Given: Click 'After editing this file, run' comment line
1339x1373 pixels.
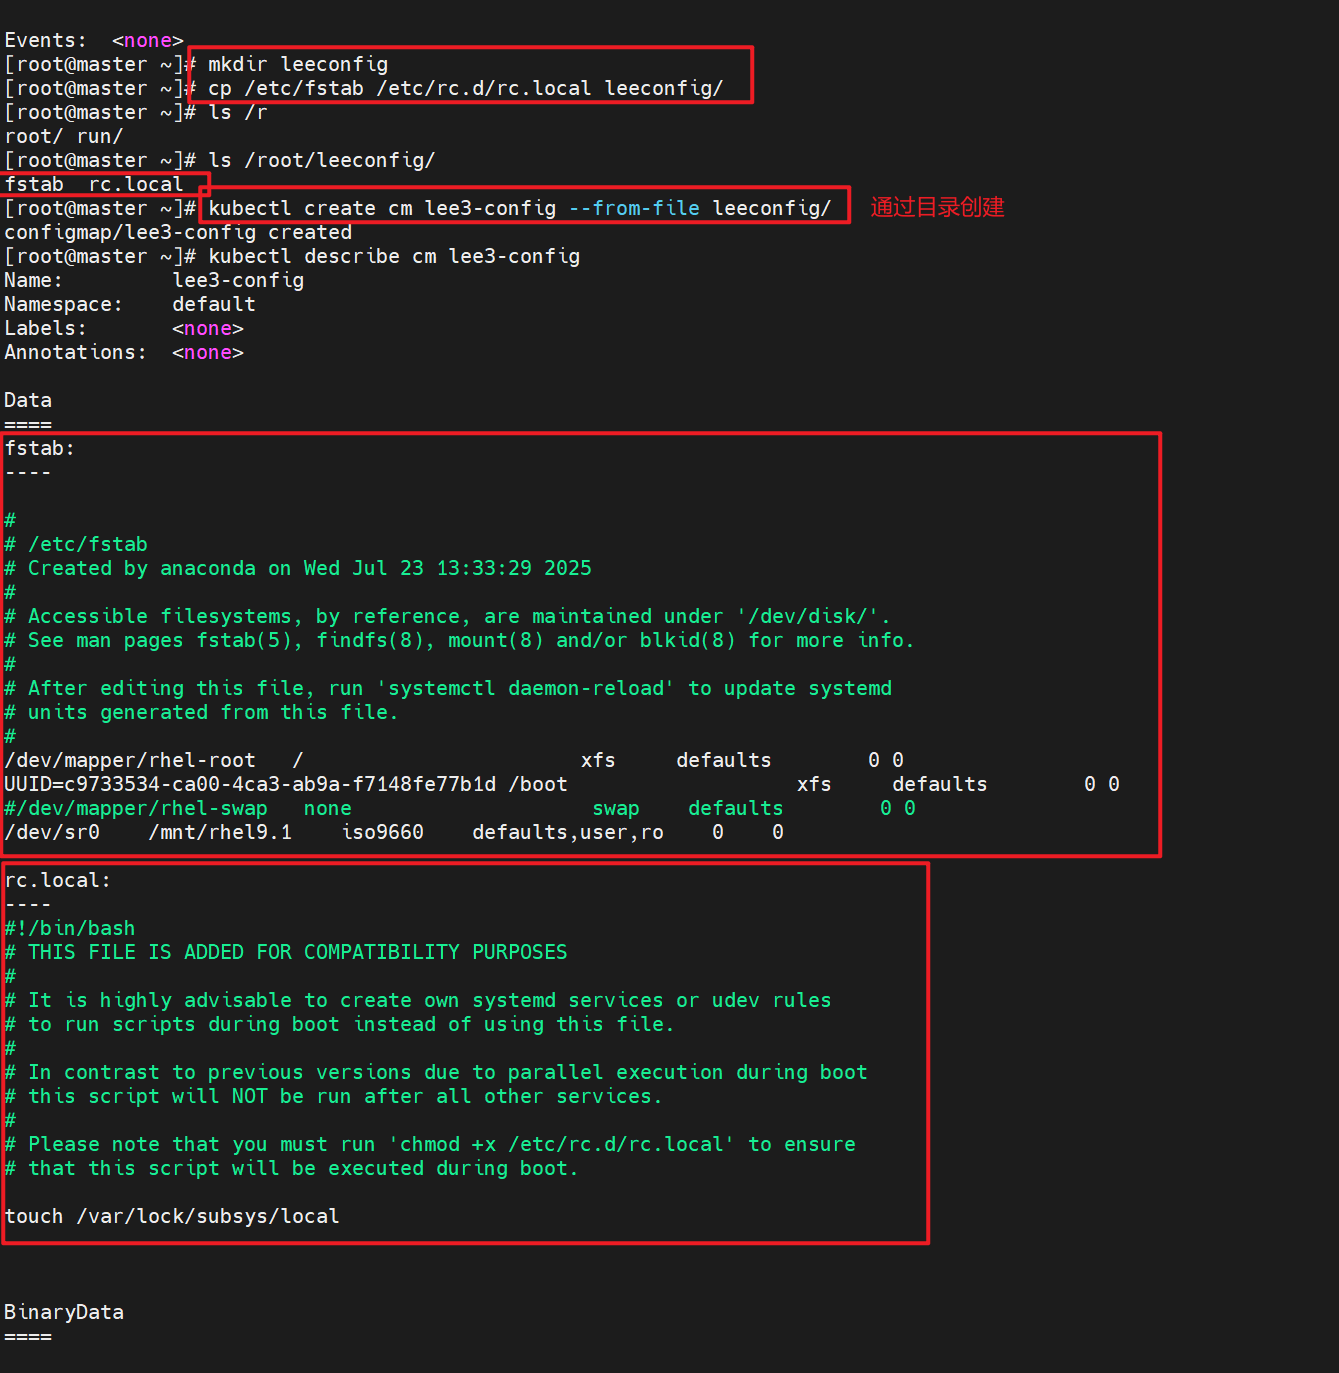Looking at the screenshot, I should (448, 688).
